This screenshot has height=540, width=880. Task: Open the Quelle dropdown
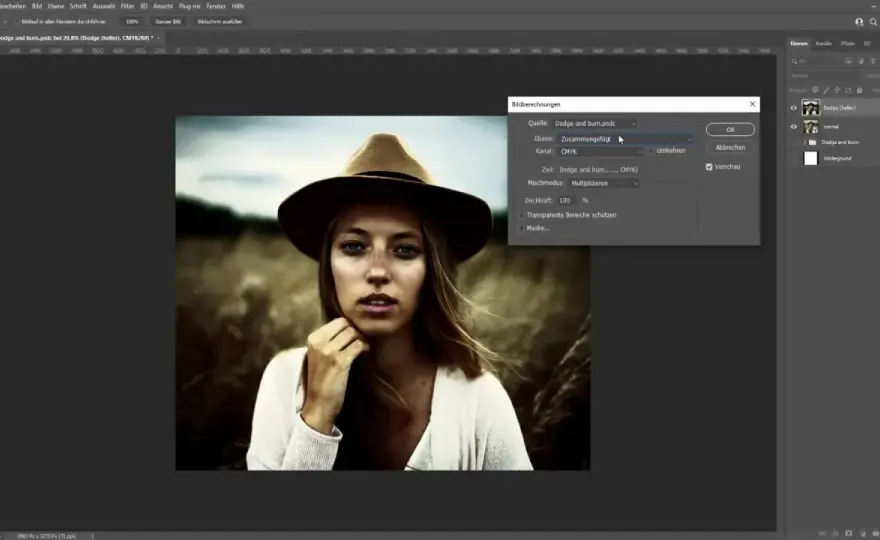(x=594, y=123)
